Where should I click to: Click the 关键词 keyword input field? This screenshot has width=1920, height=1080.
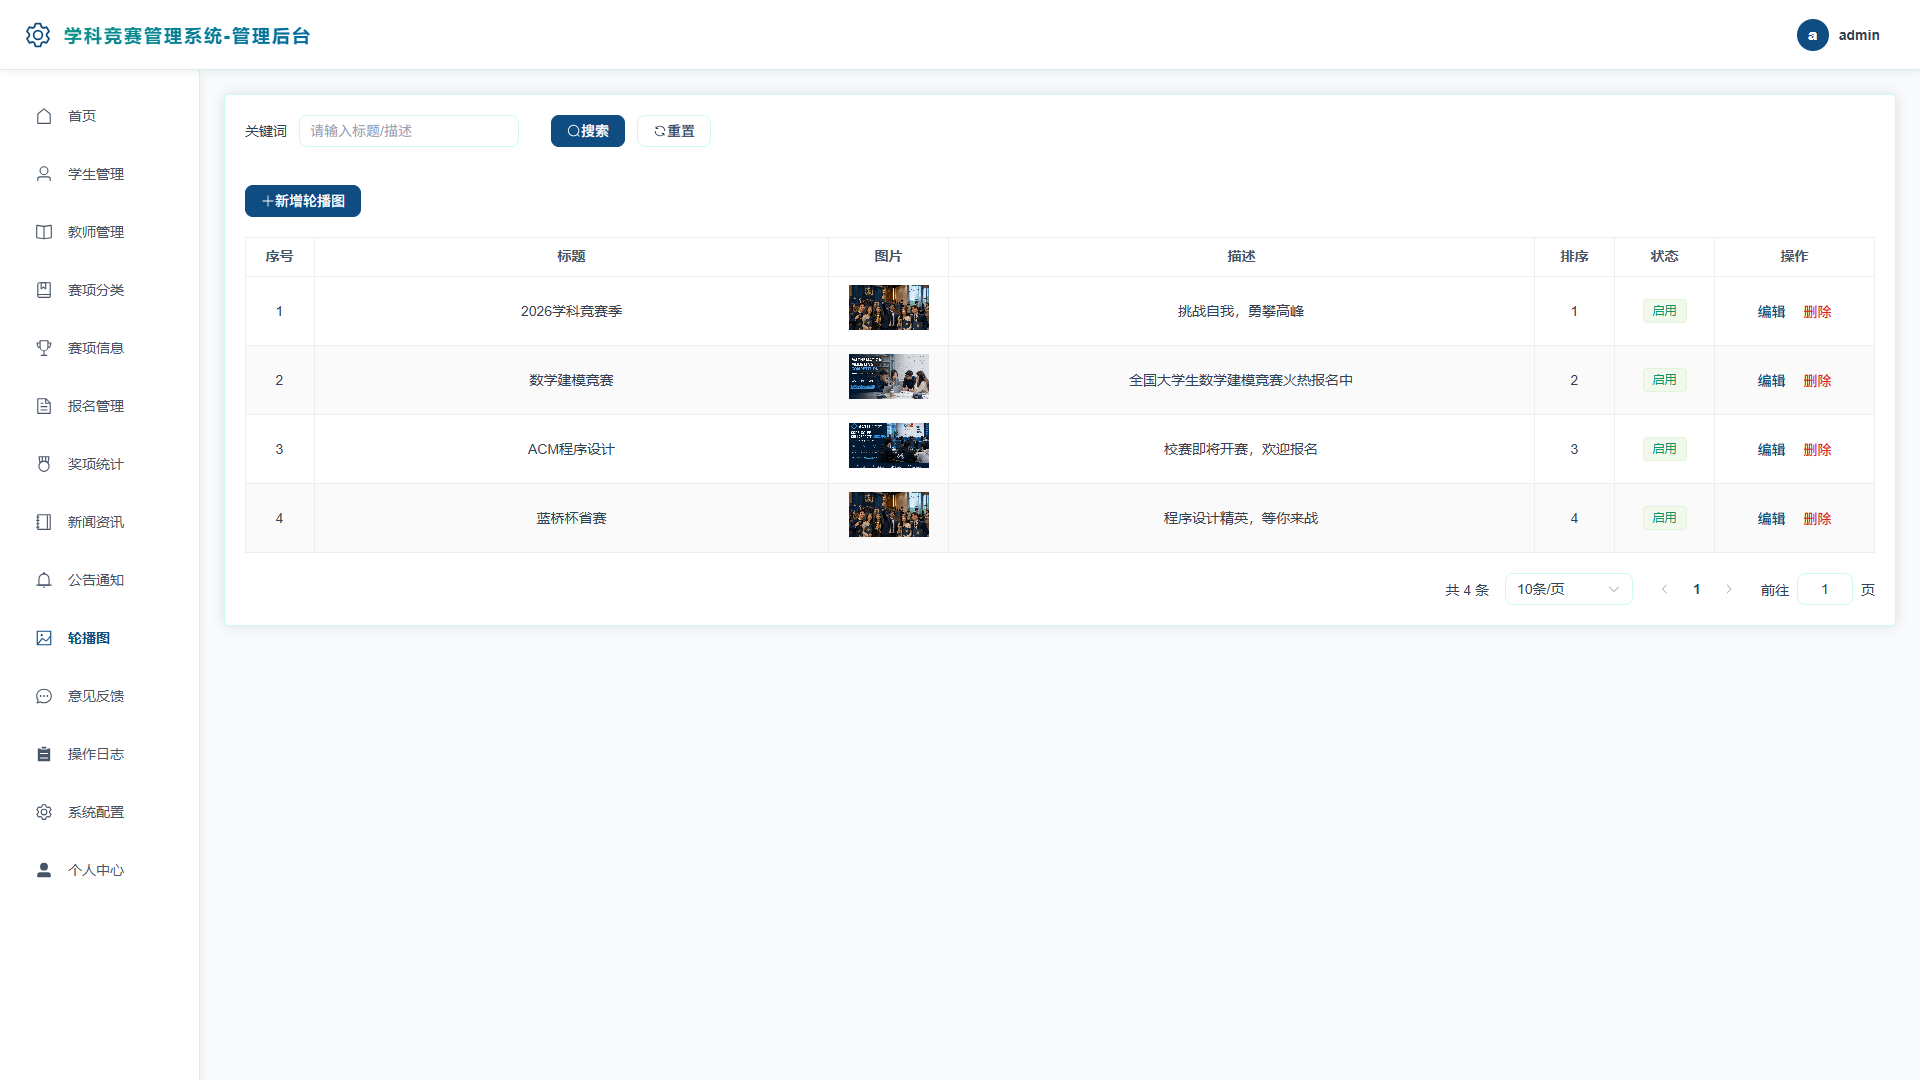coord(409,131)
